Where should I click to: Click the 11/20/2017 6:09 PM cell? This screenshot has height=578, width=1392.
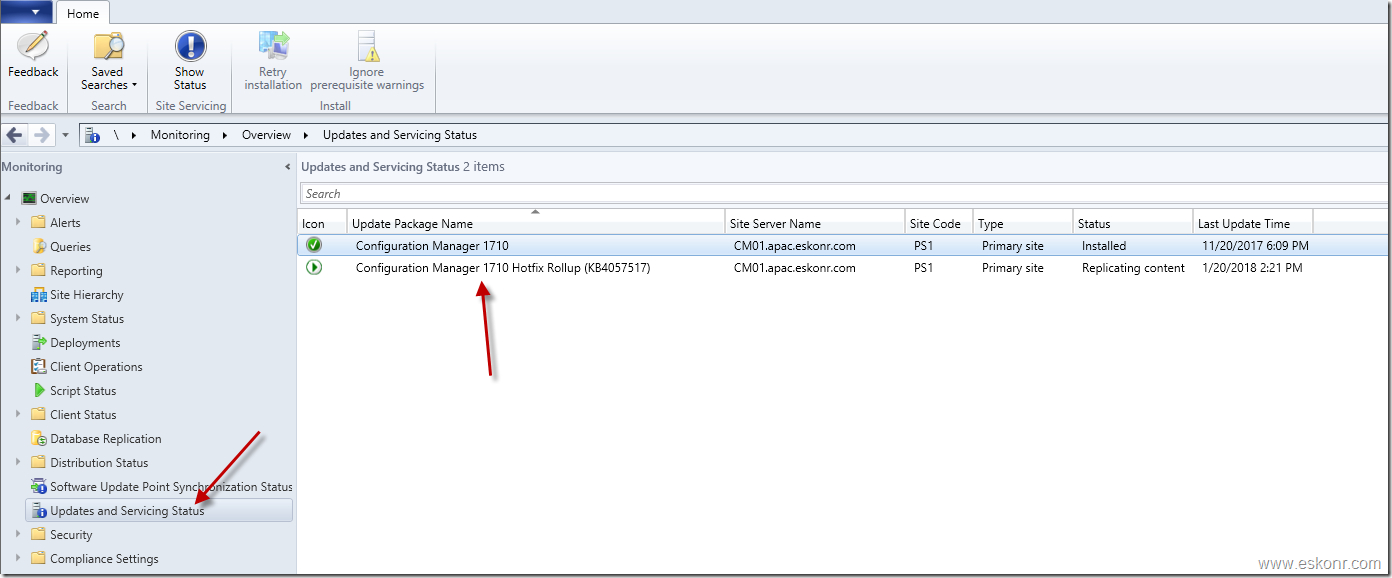click(x=1255, y=245)
